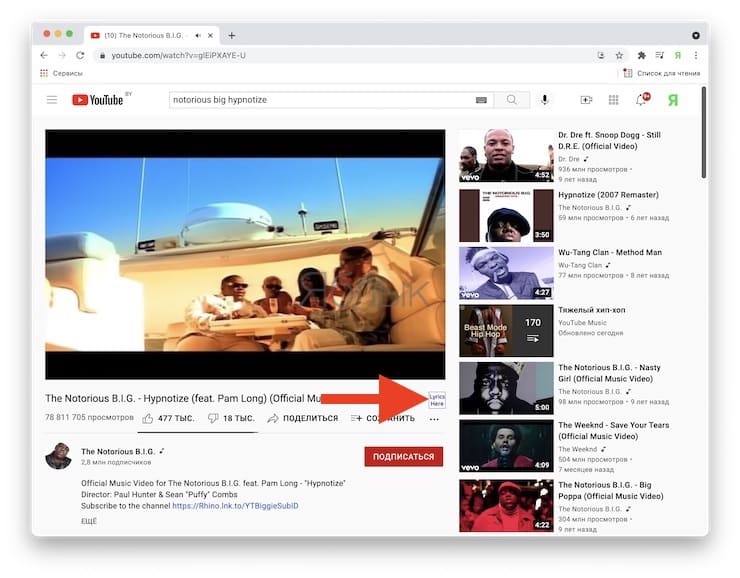The height and width of the screenshot is (578, 740).
Task: Open The Weeknd Save Your Tears thumbnail
Action: (x=506, y=446)
